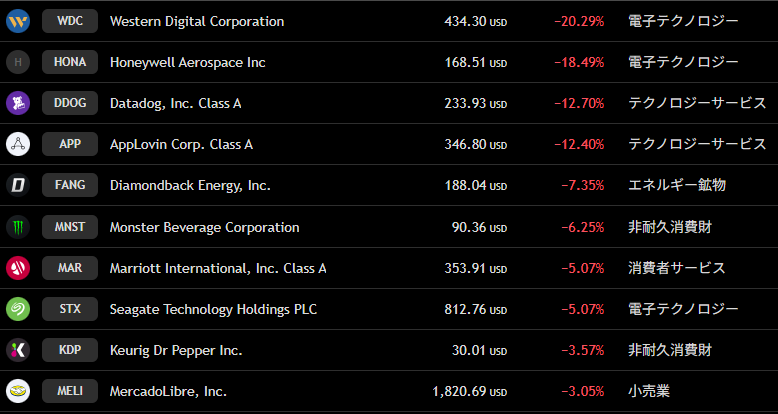Image resolution: width=778 pixels, height=414 pixels.
Task: Open the Datadog purple dog logo
Action: (x=18, y=103)
